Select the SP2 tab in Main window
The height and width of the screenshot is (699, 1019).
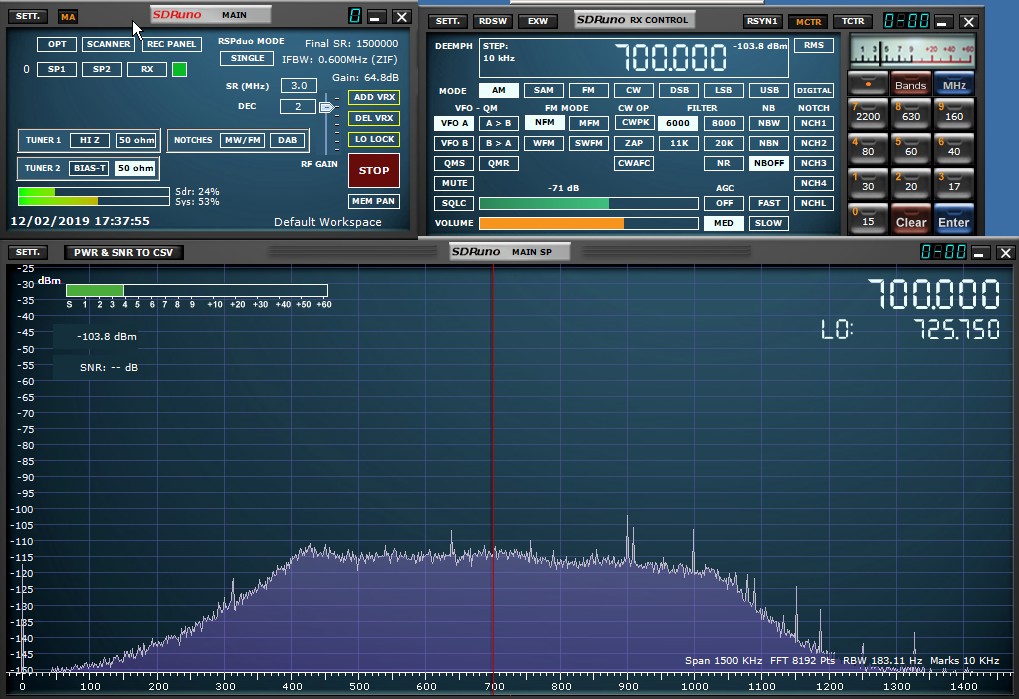[101, 69]
